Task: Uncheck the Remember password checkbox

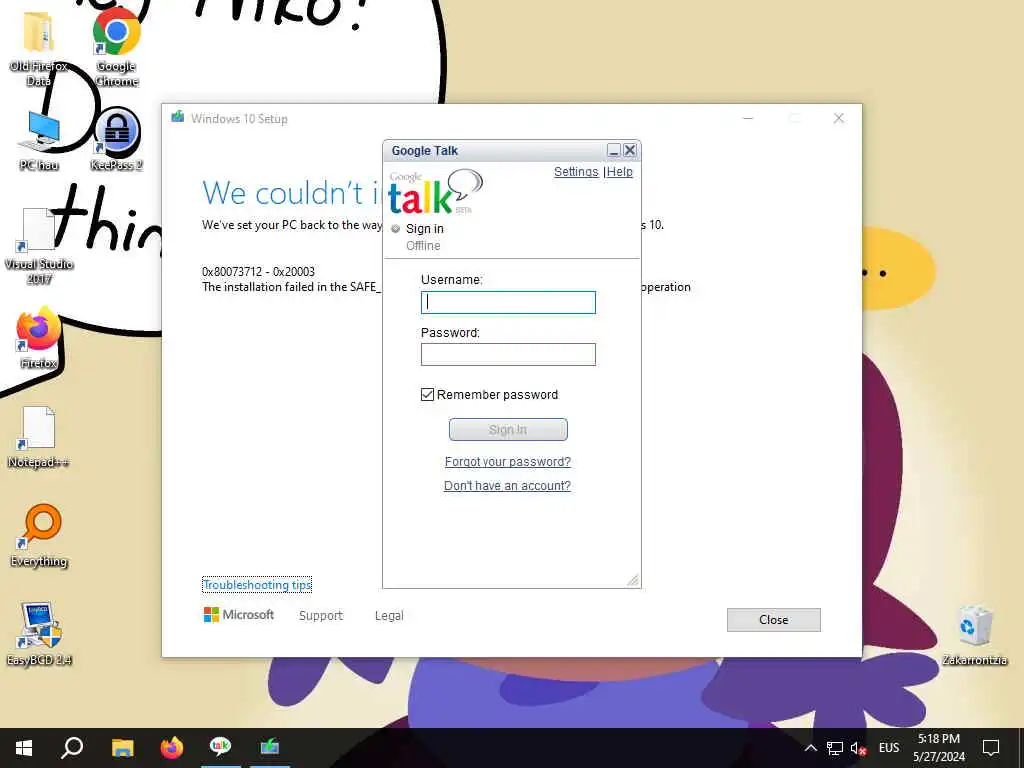Action: (427, 394)
